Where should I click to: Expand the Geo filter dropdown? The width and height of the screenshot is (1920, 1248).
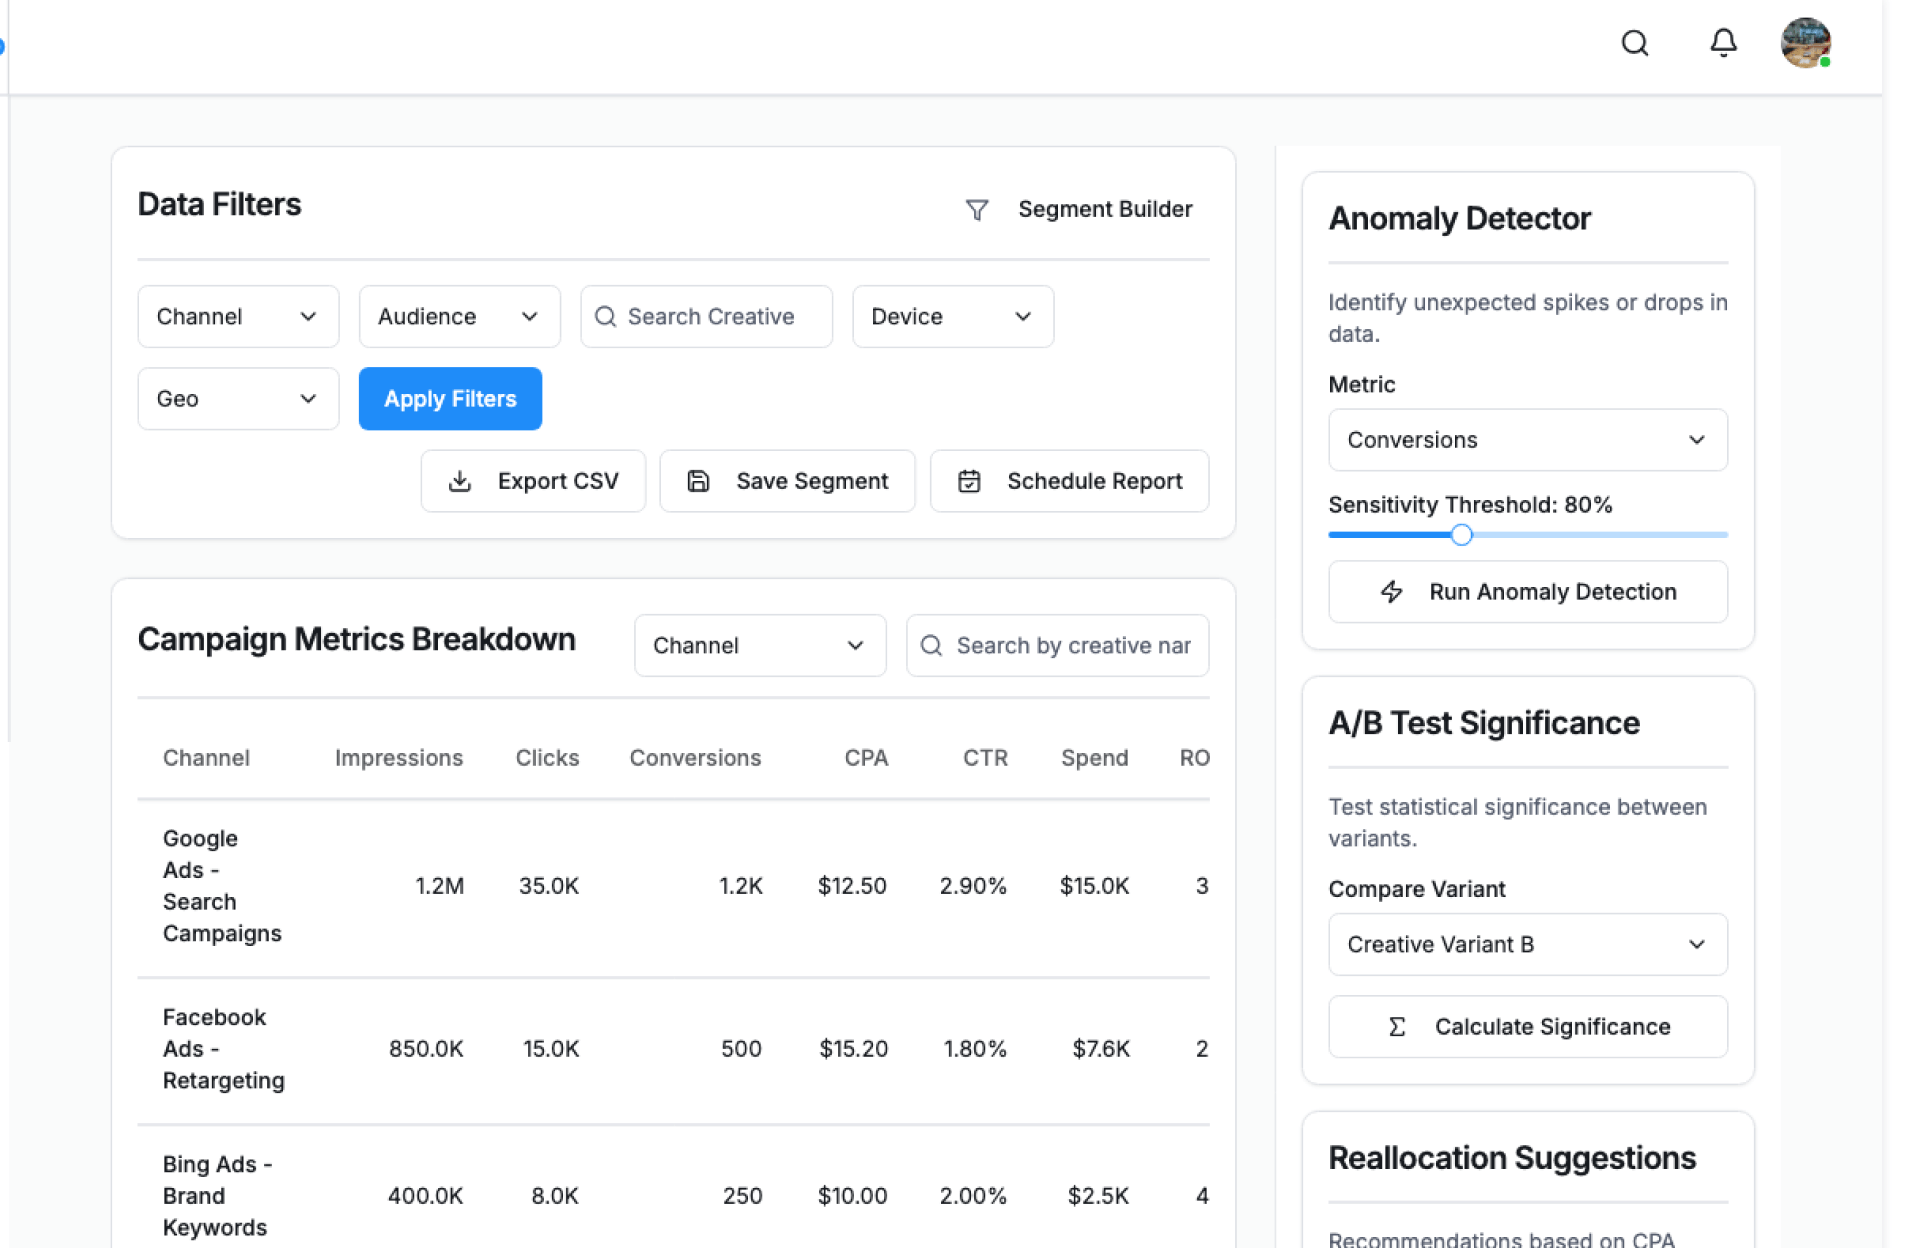click(x=238, y=398)
